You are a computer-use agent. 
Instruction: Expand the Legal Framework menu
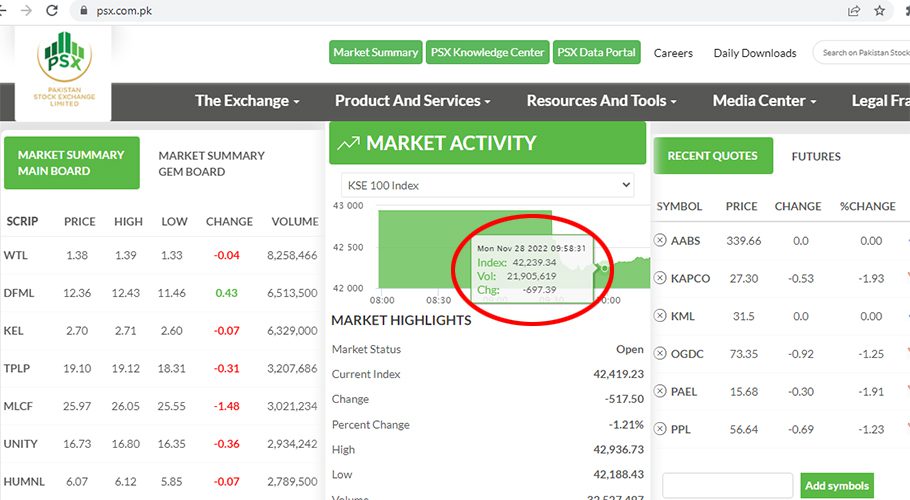pos(880,101)
